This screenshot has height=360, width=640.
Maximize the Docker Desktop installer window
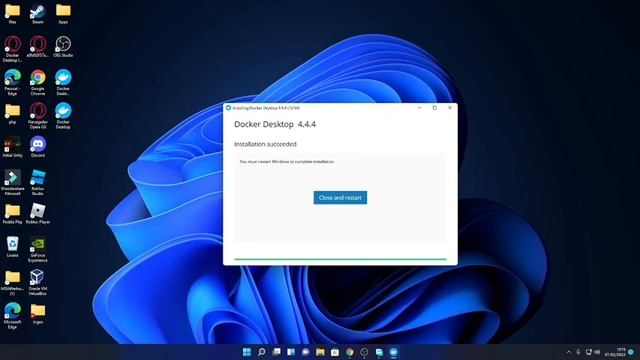(x=435, y=108)
